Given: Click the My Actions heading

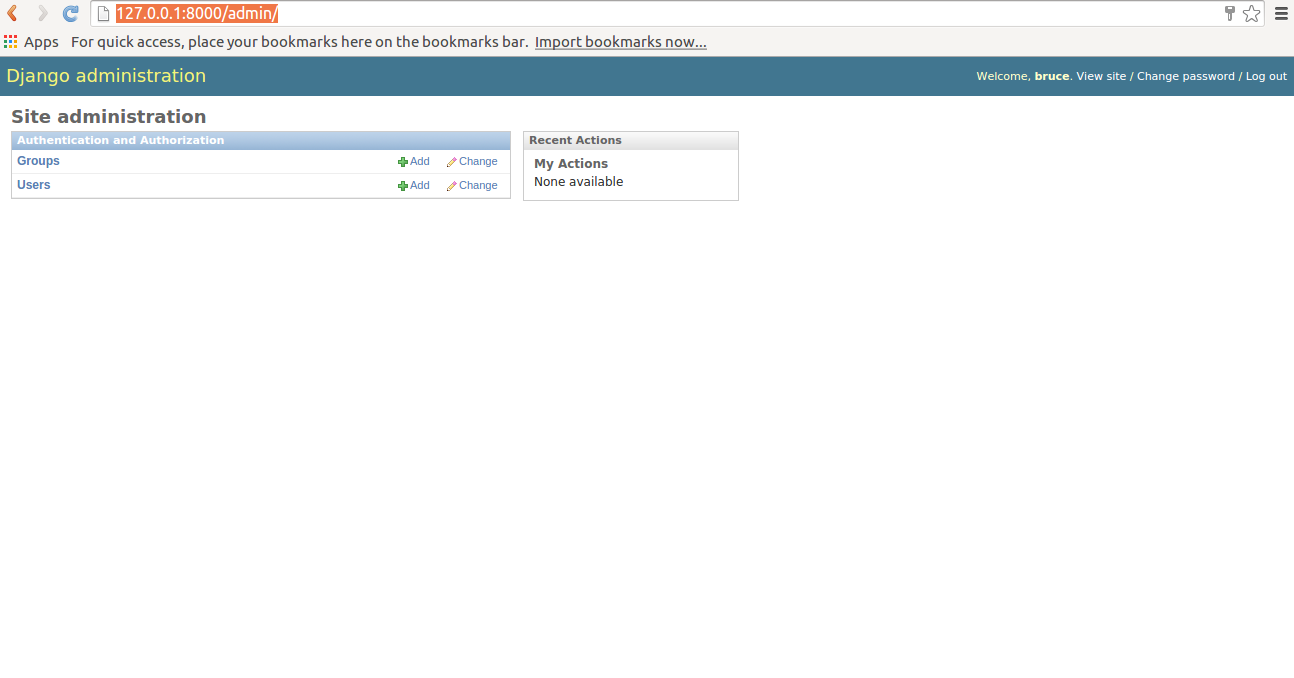Looking at the screenshot, I should point(571,164).
